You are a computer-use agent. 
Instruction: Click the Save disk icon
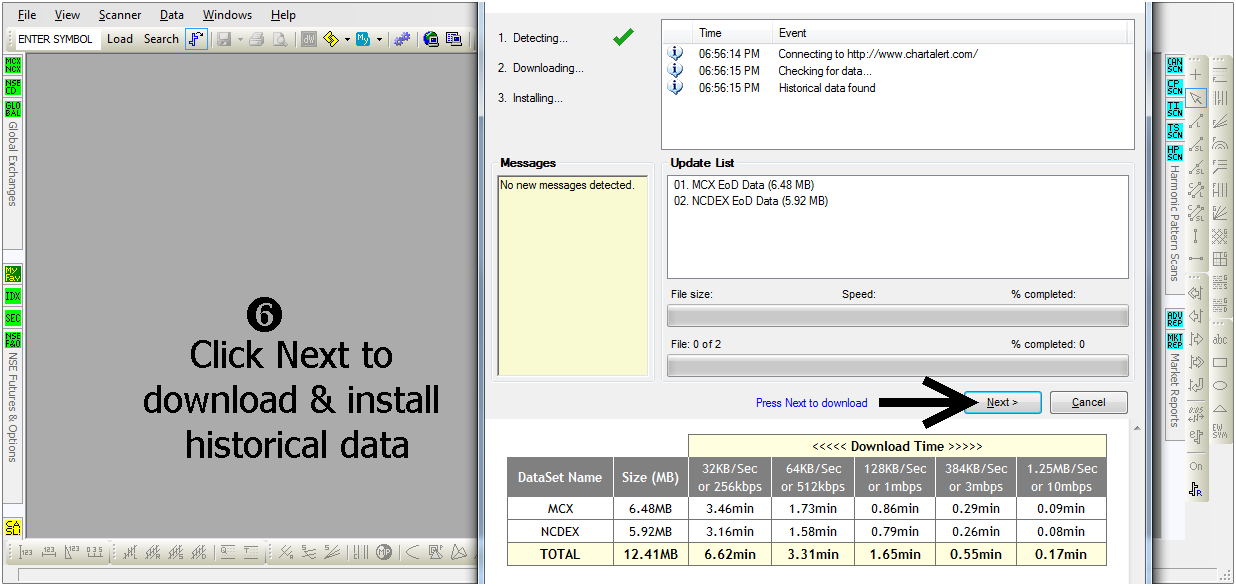coord(225,39)
